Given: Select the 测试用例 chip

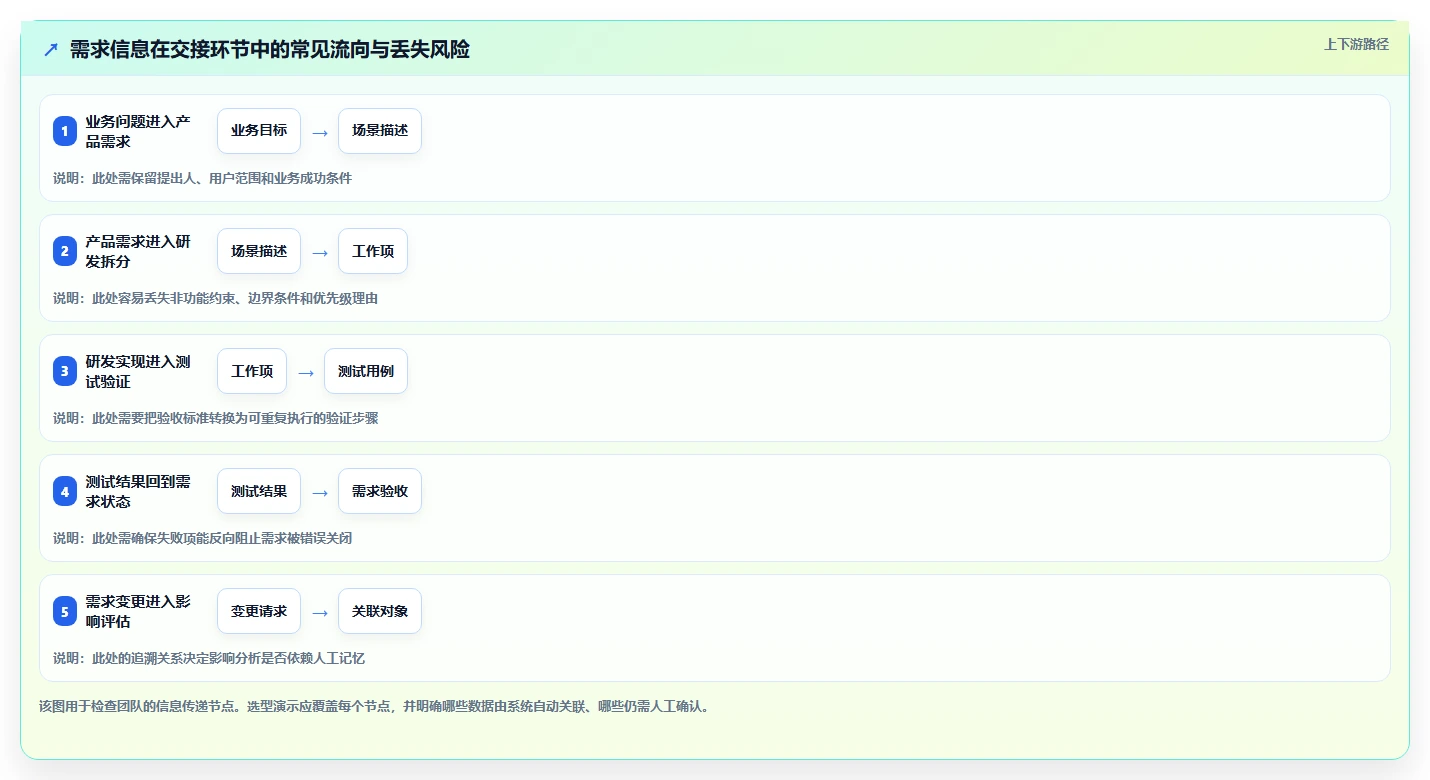Looking at the screenshot, I should tap(366, 371).
